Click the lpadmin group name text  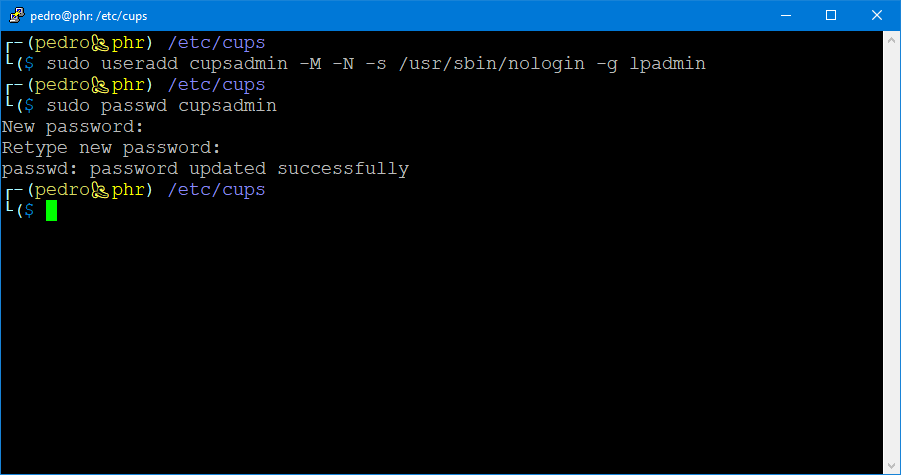(x=668, y=64)
